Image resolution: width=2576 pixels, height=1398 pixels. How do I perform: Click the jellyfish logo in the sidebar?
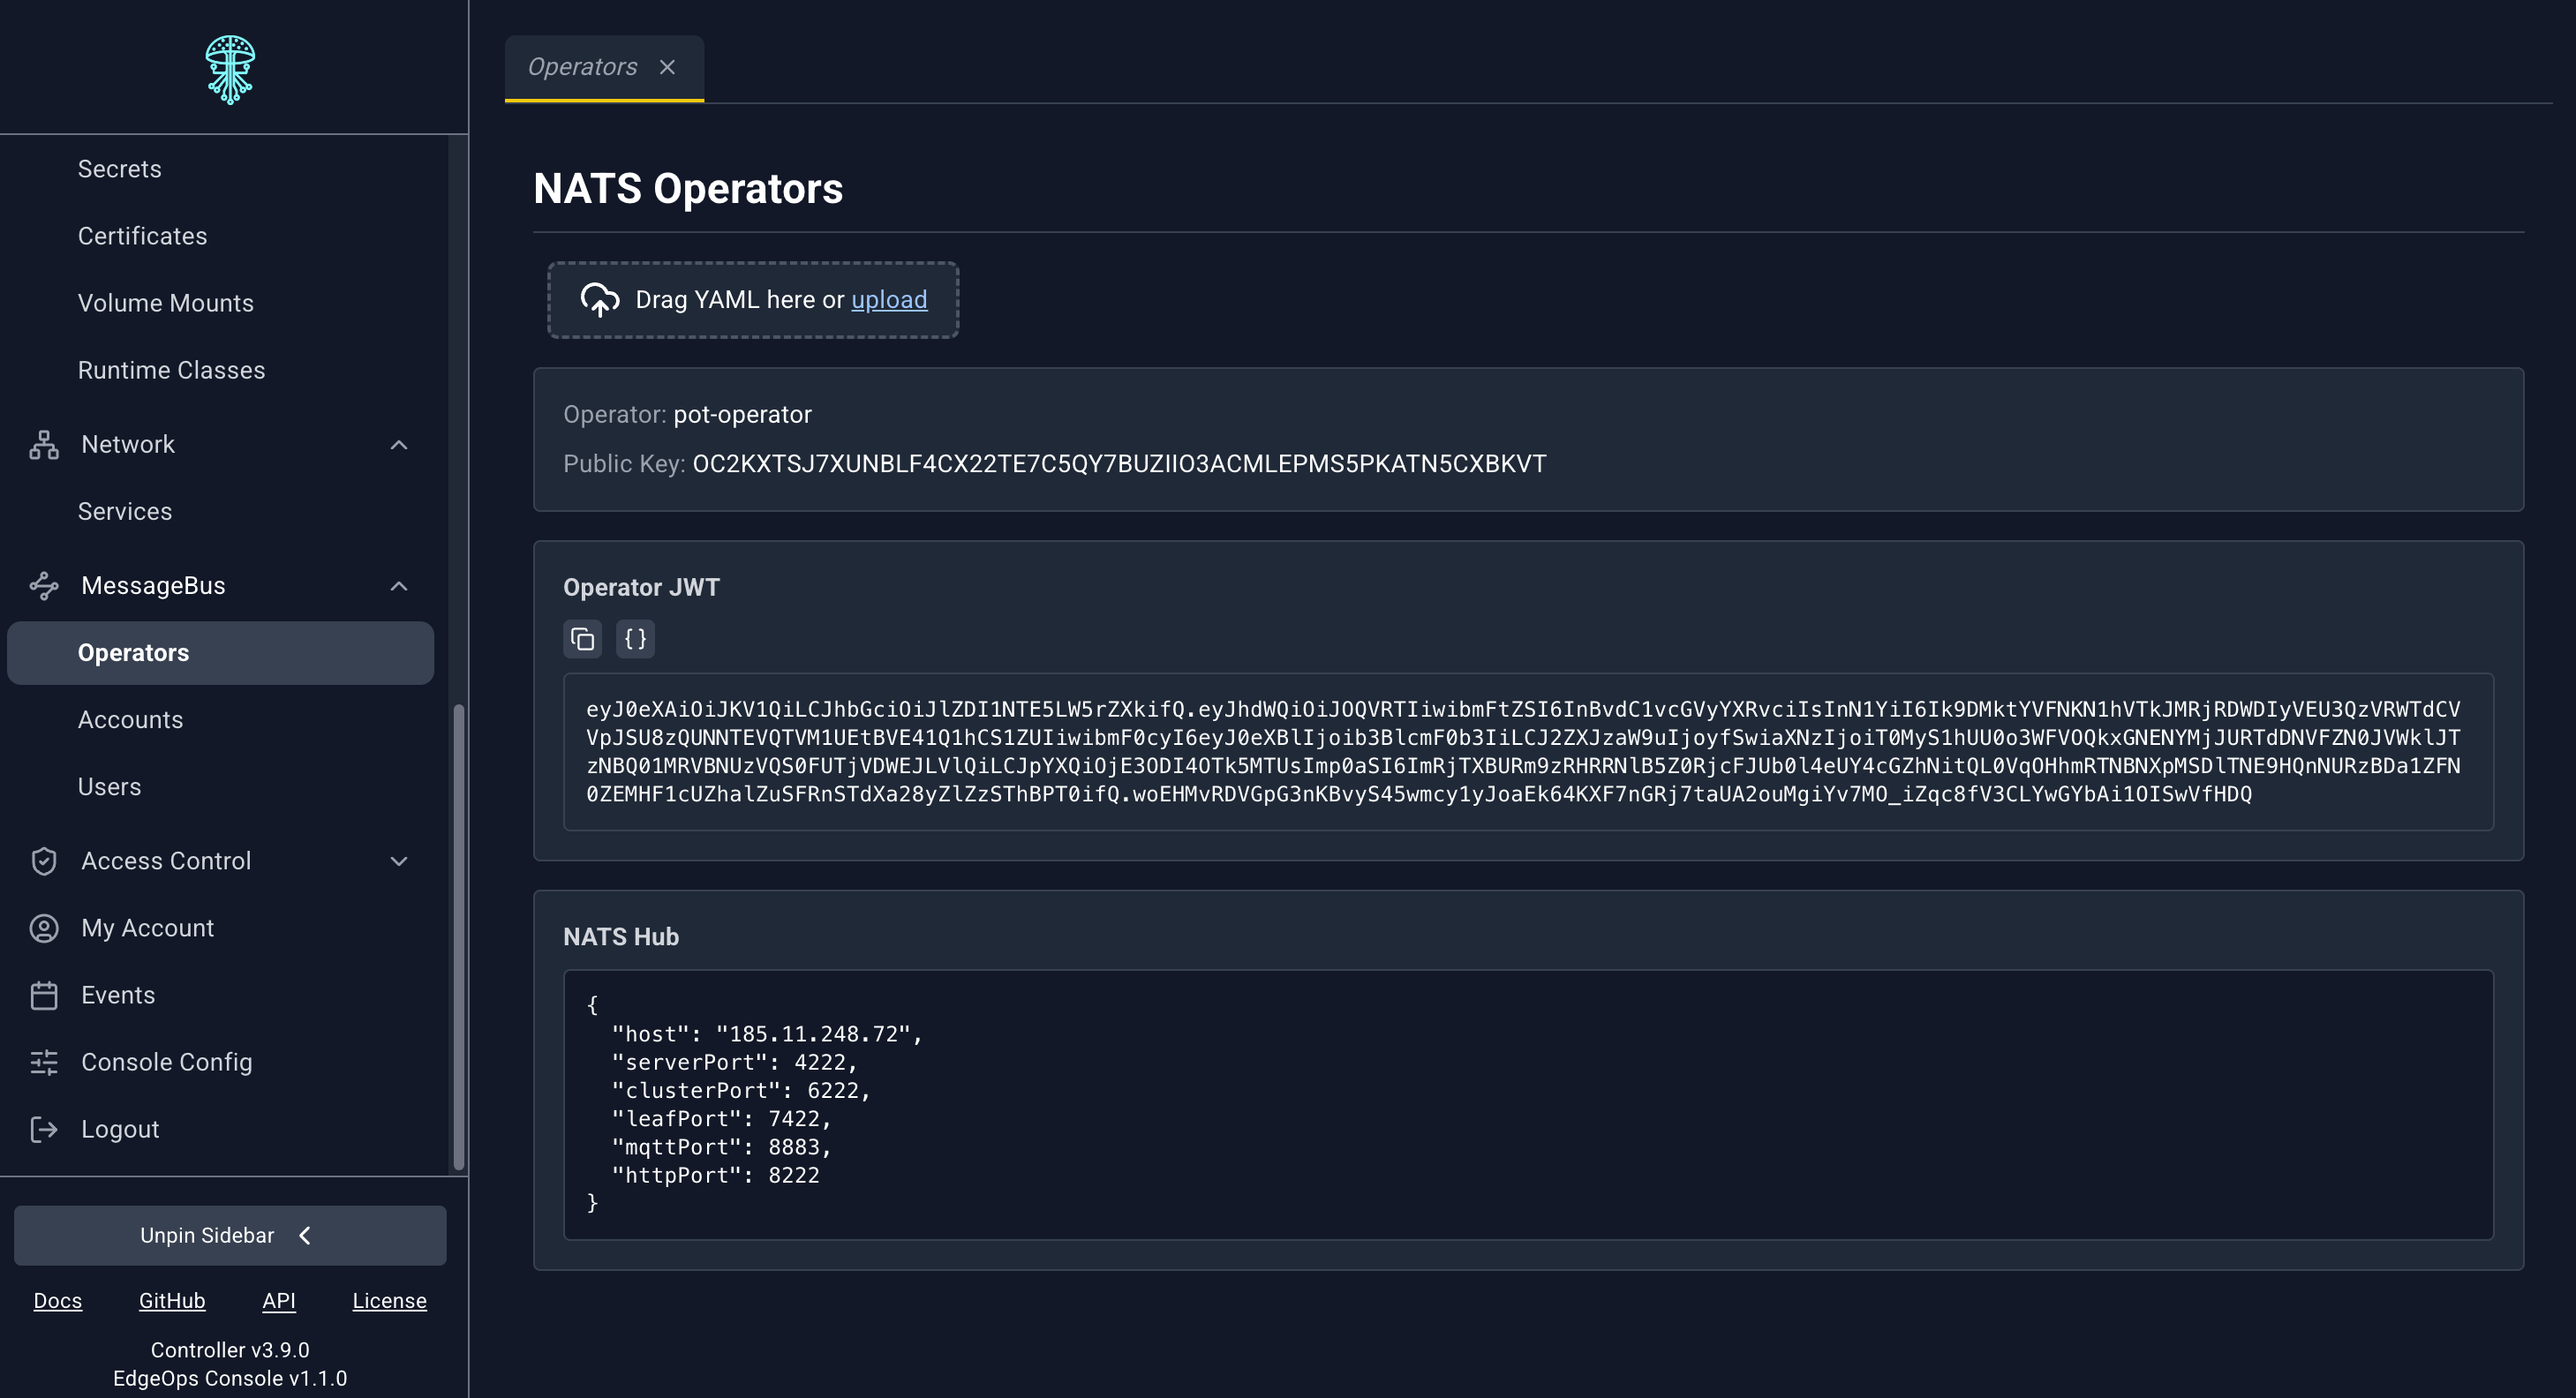click(230, 69)
